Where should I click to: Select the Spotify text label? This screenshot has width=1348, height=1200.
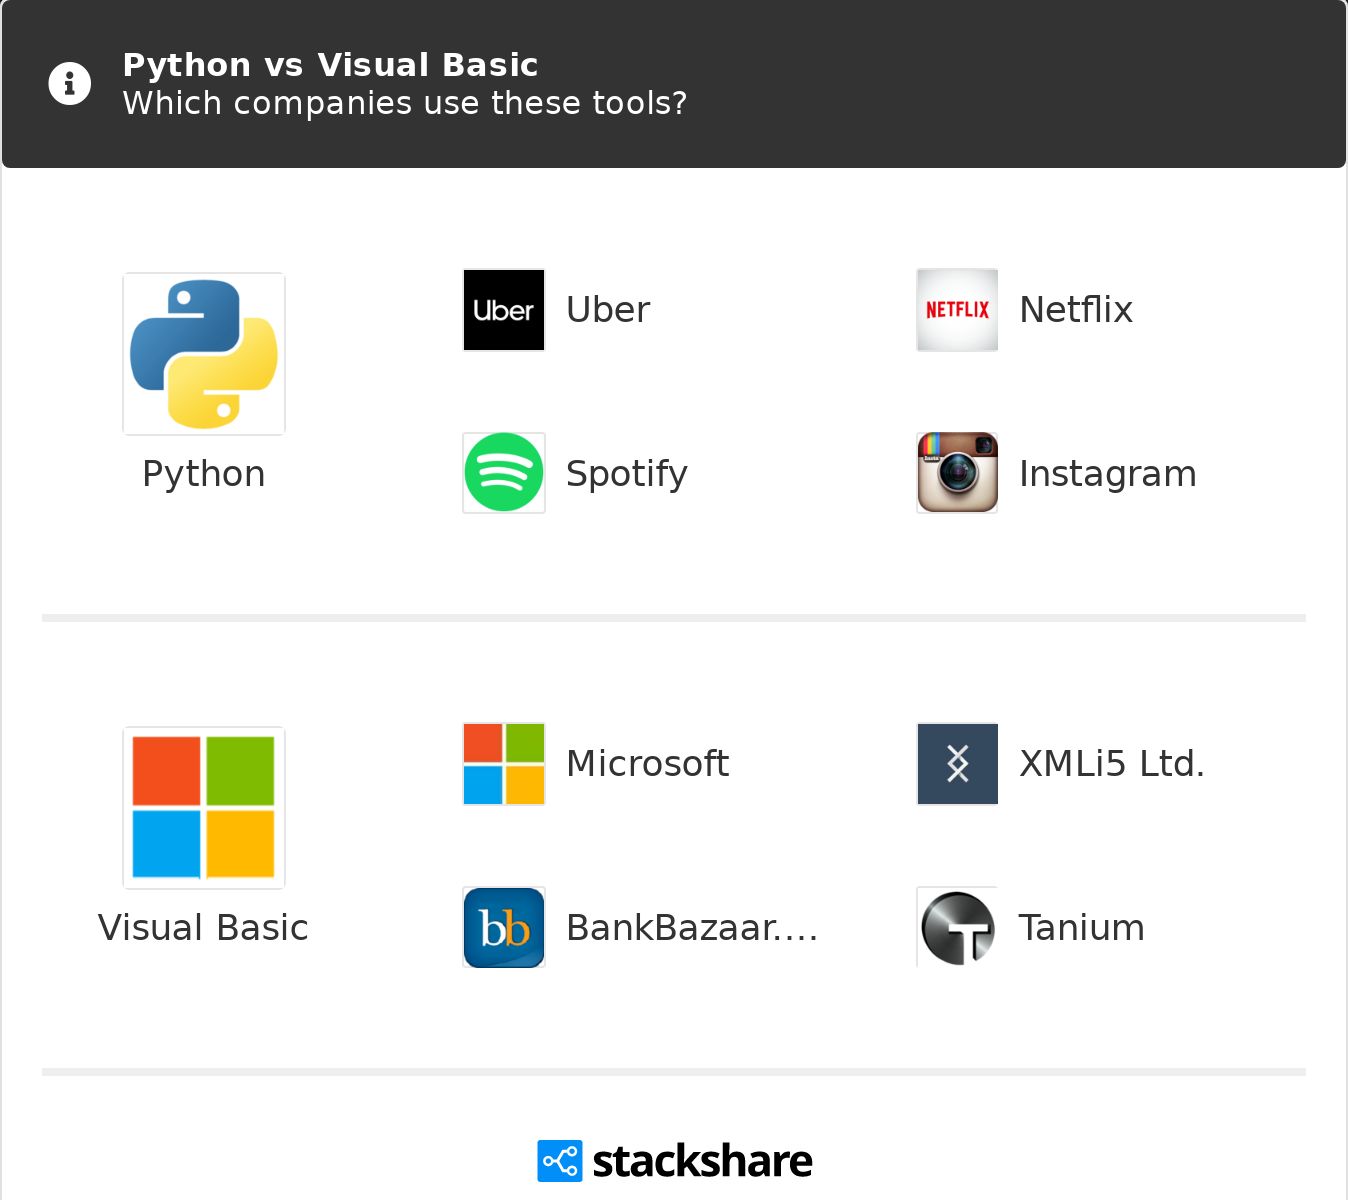tap(626, 472)
